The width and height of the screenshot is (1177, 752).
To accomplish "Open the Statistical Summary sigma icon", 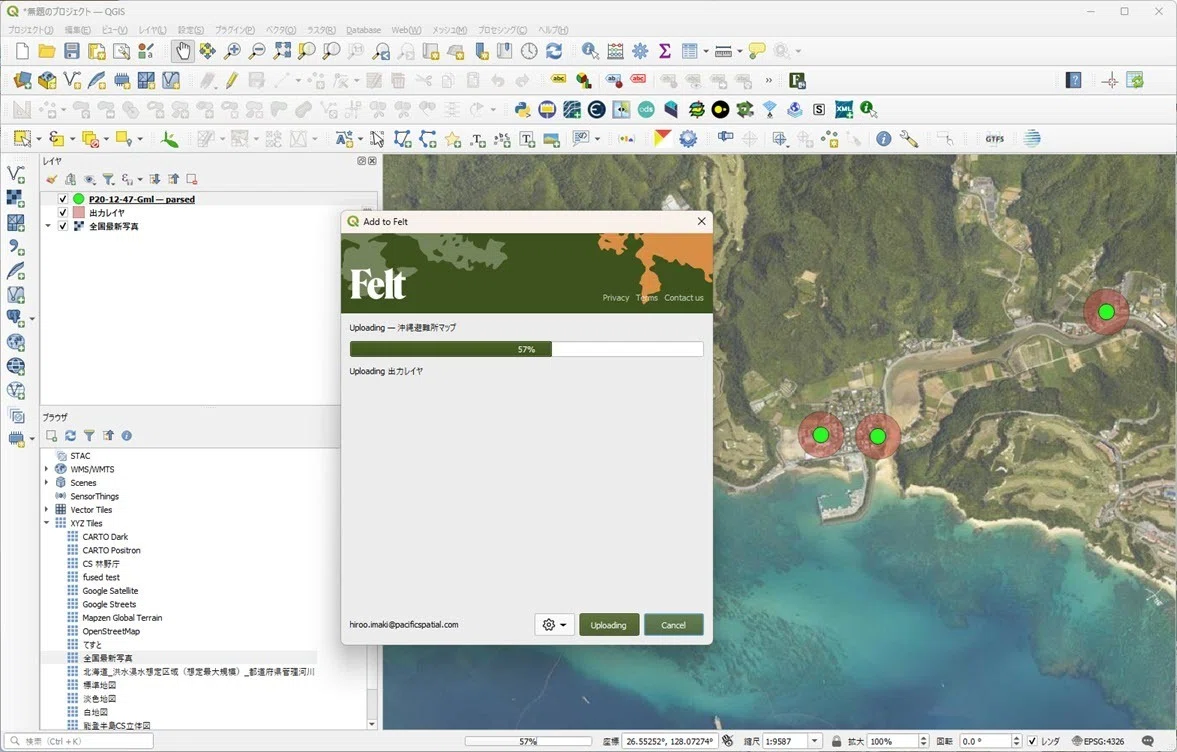I will point(664,51).
